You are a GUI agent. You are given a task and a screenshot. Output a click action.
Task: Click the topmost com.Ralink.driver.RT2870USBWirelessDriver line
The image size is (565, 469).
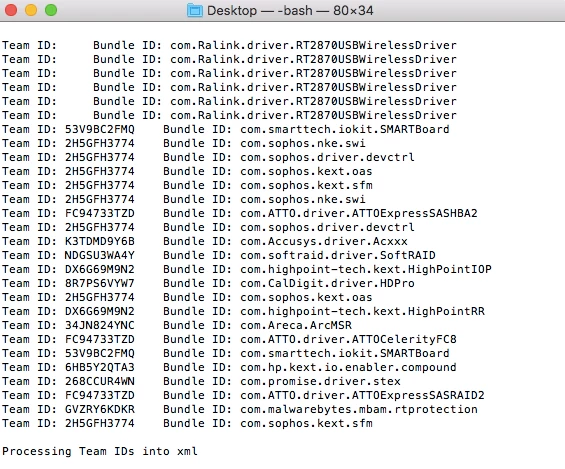coord(229,45)
